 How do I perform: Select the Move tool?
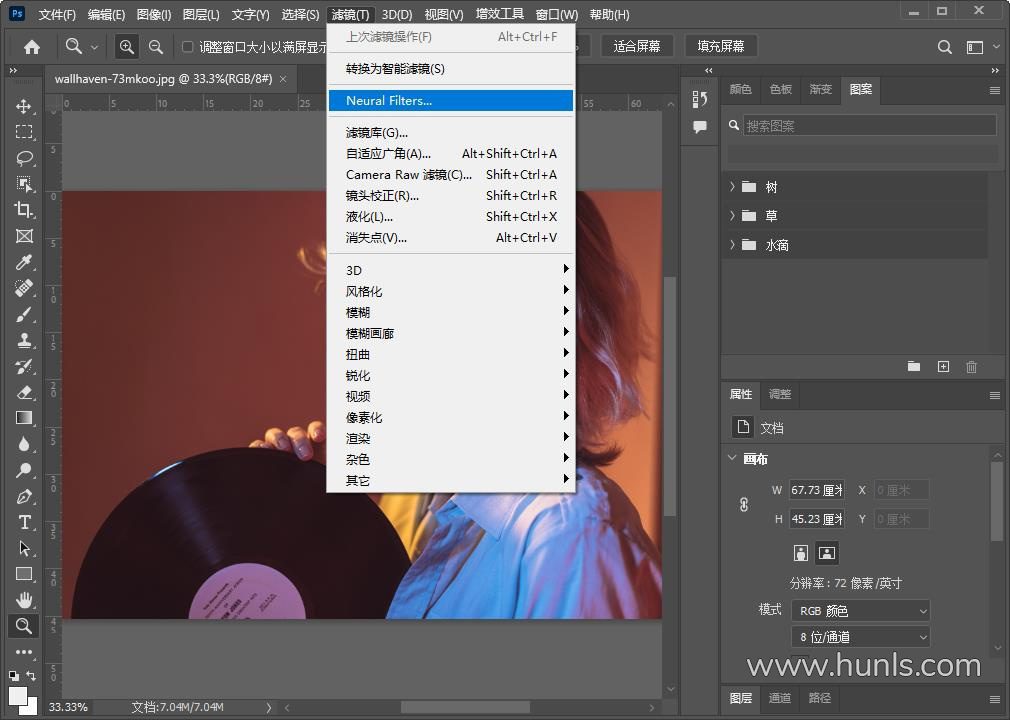pyautogui.click(x=24, y=106)
